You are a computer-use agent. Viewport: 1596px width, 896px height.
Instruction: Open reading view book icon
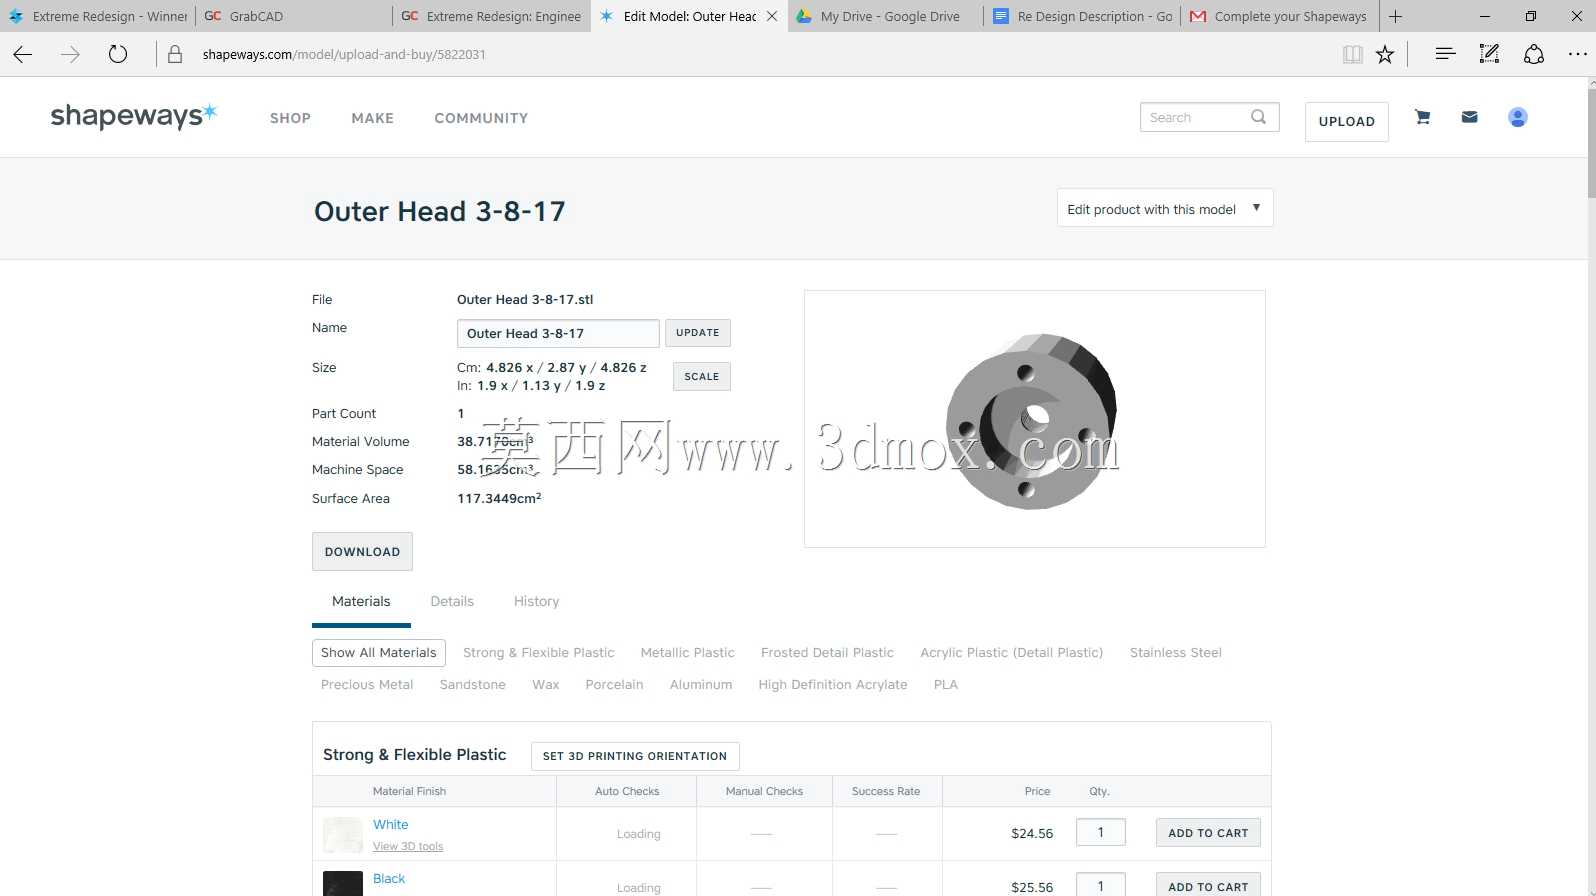pos(1352,54)
